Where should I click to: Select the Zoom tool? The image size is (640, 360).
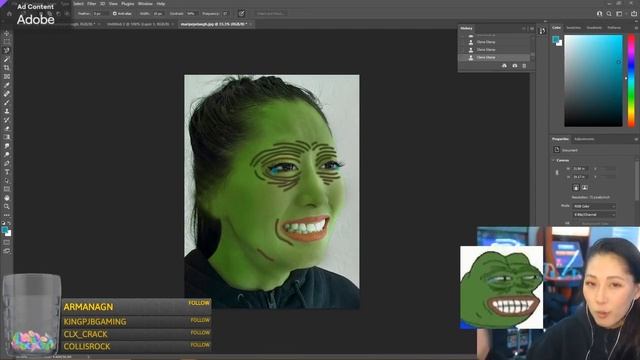7,207
